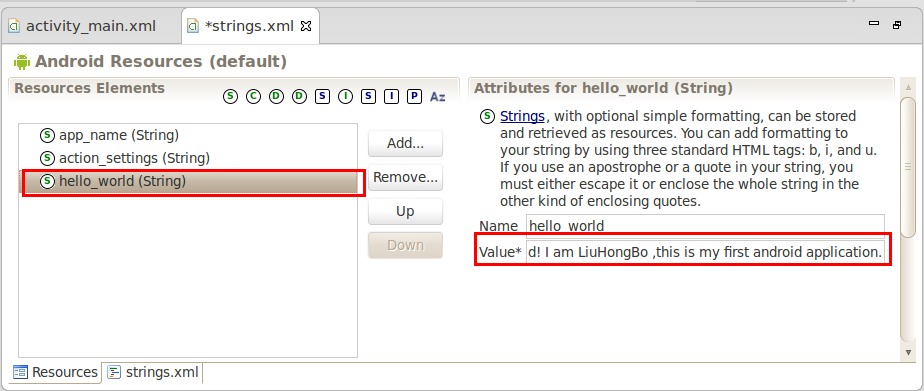Viewport: 924px width, 391px height.
Task: Toggle the green circle I Item filter
Action: pos(345,97)
